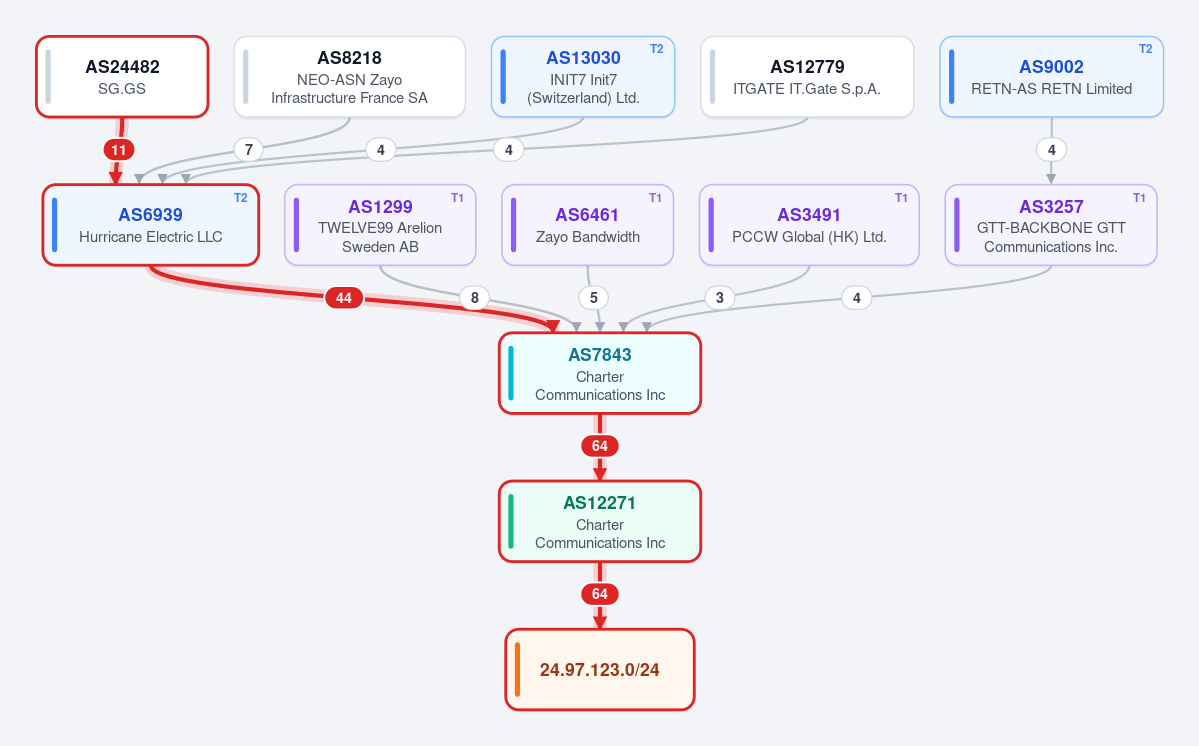Click the 24.97.123.0/24 prefix box
The height and width of the screenshot is (746, 1199).
tap(600, 670)
